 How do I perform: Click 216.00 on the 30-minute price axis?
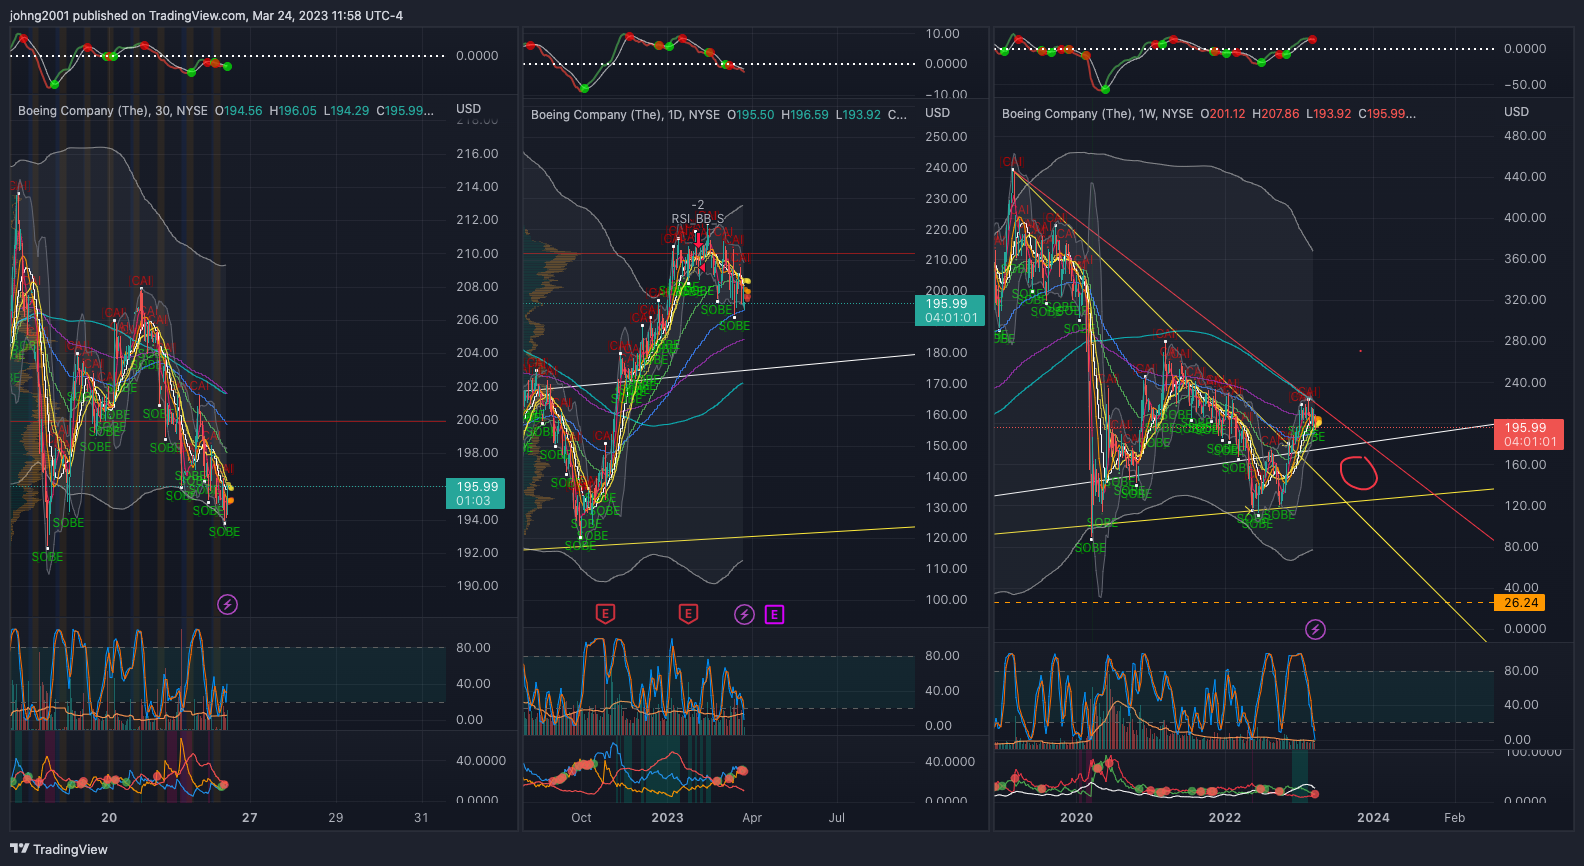(x=477, y=154)
